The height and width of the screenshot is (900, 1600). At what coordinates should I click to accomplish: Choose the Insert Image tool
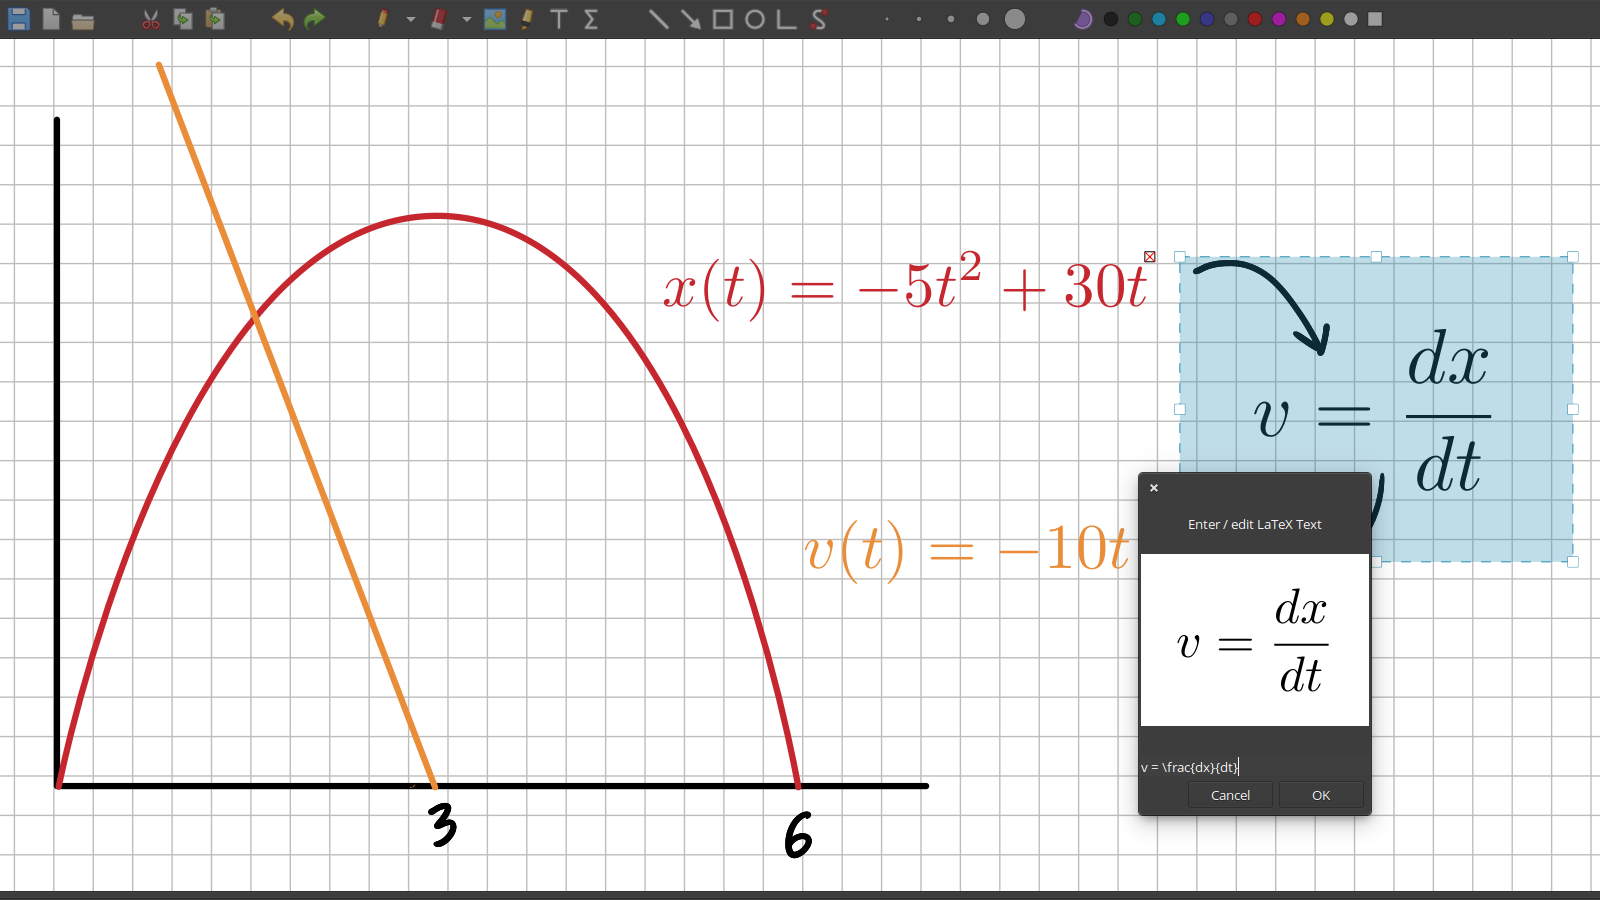[x=495, y=19]
